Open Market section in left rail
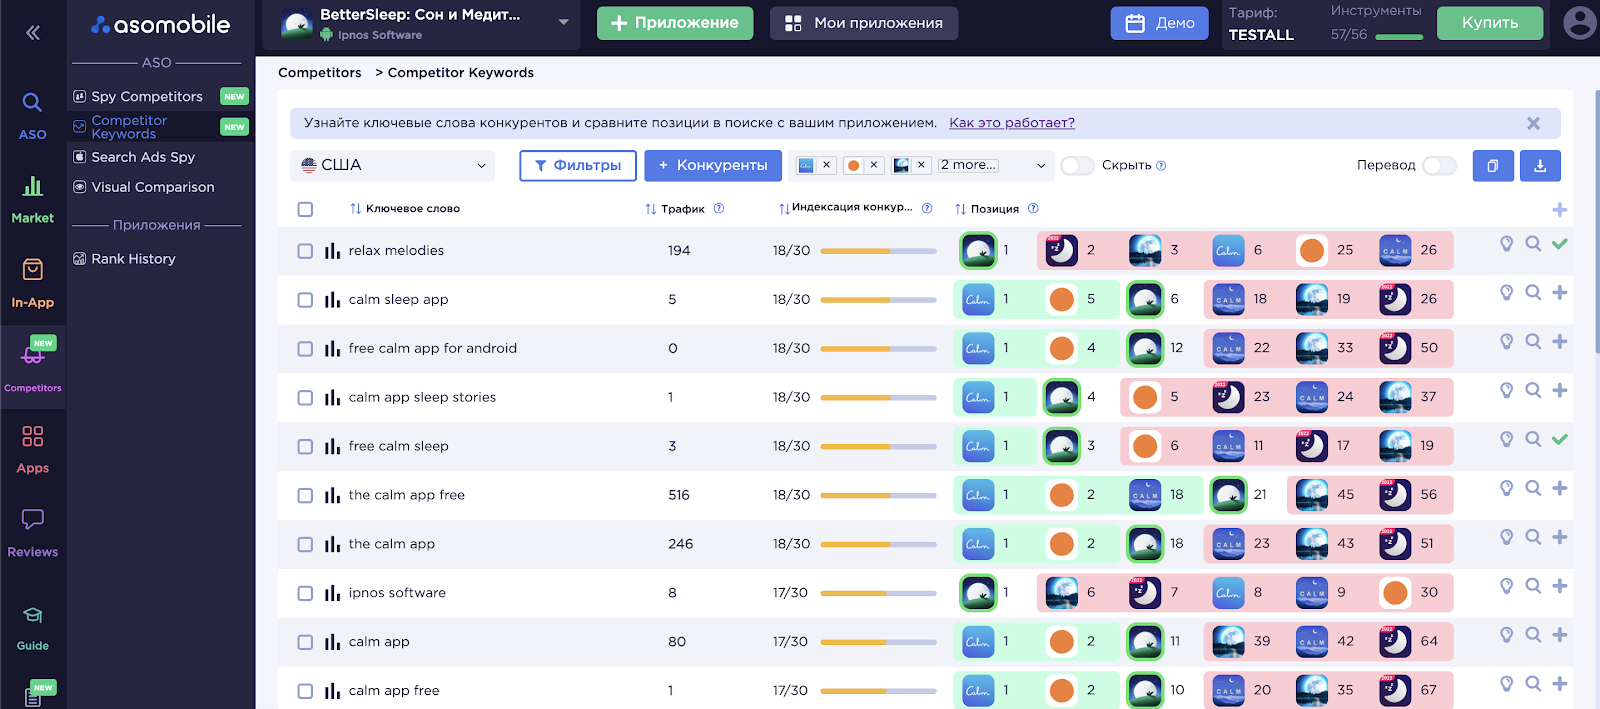 pyautogui.click(x=33, y=200)
